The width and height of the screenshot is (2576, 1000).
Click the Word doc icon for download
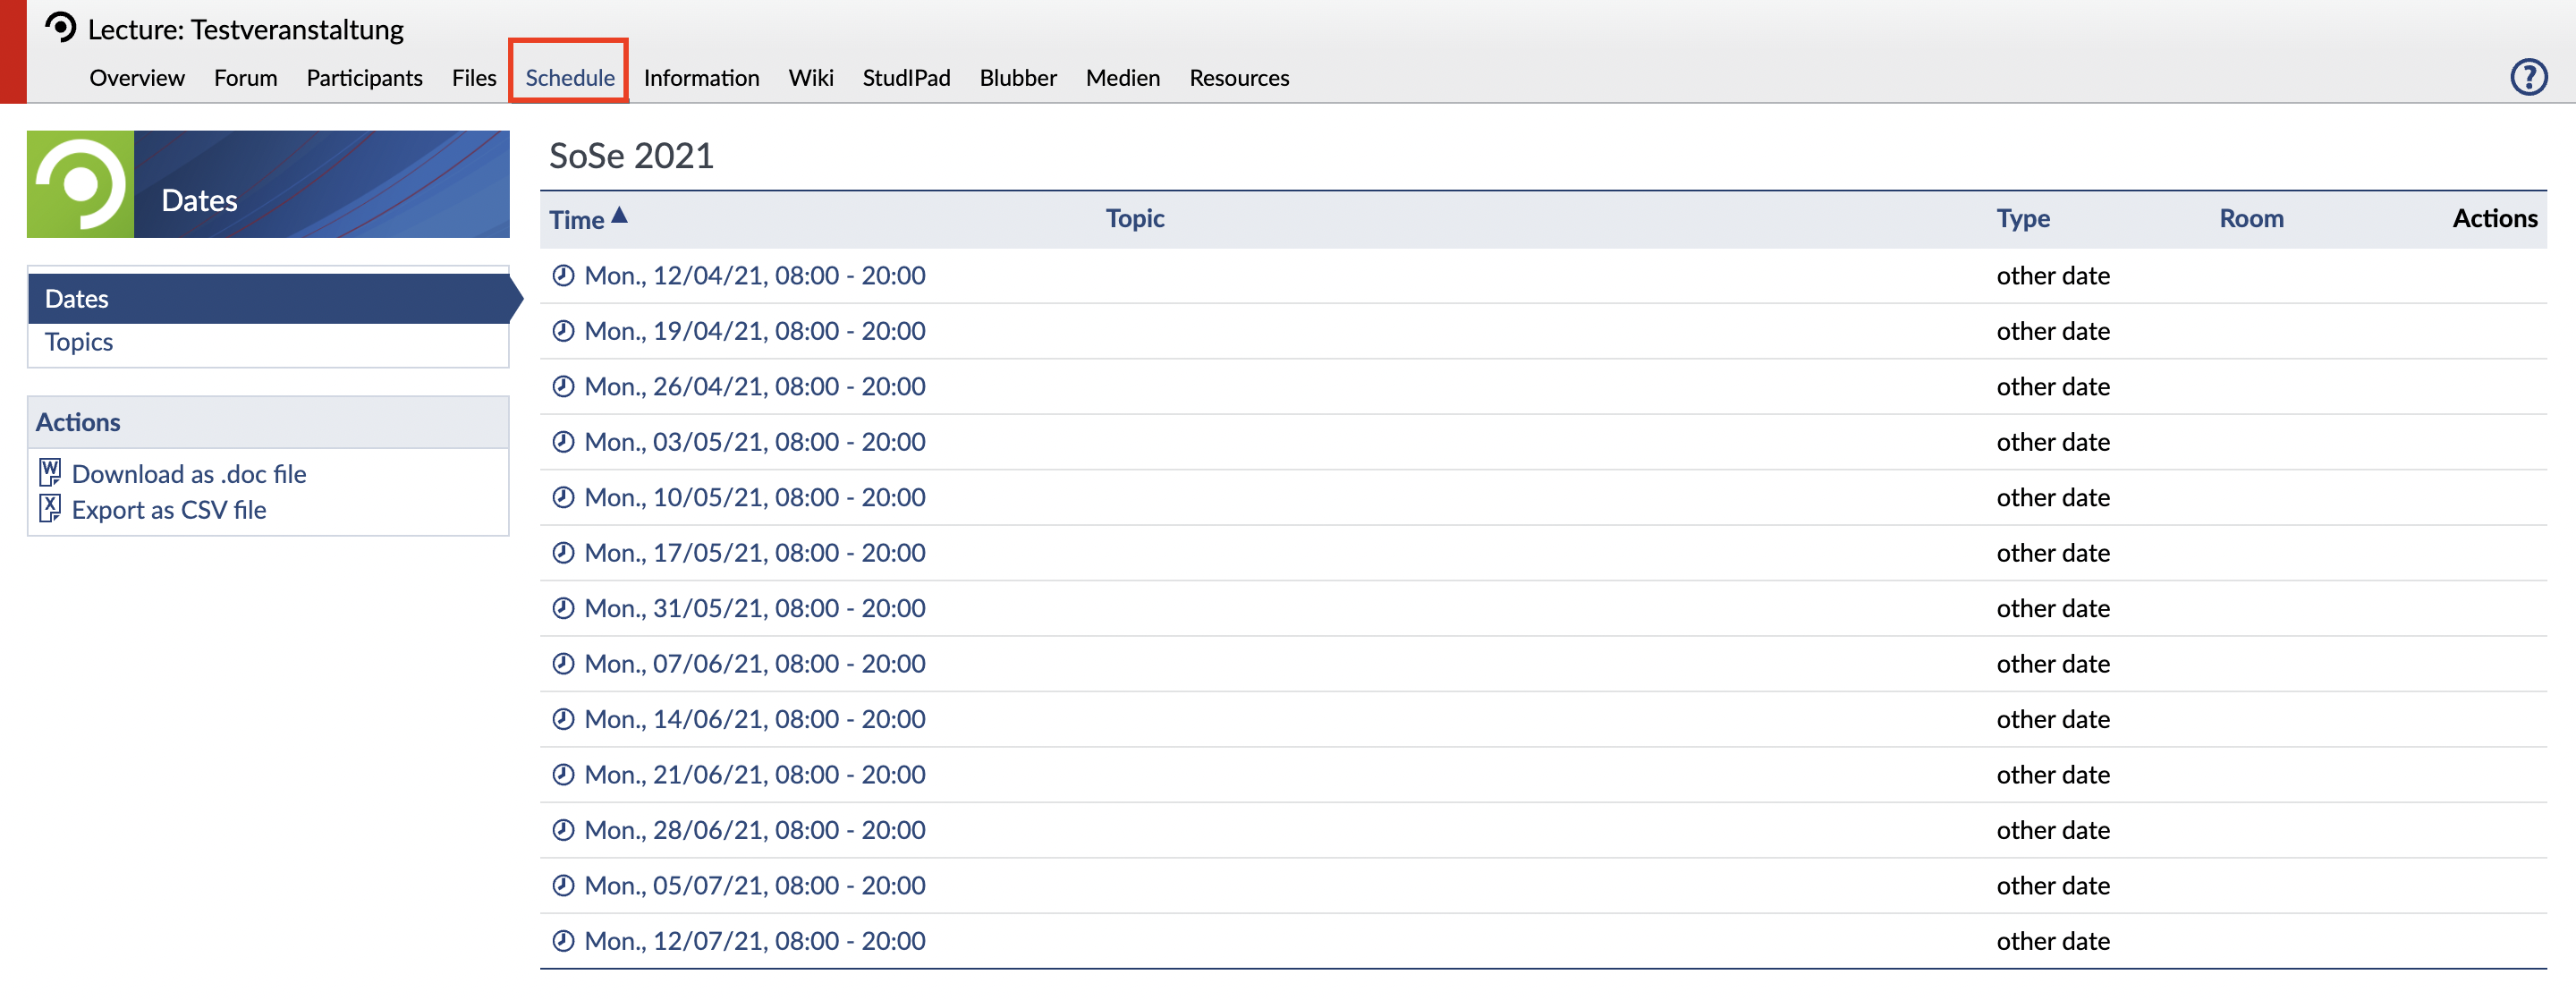click(x=50, y=472)
